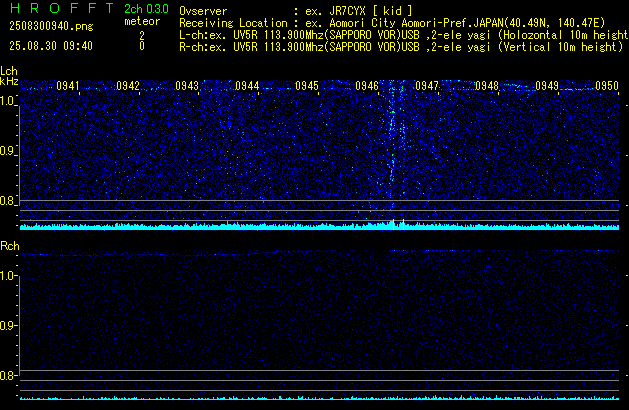Click the 0949 time marker
The width and height of the screenshot is (629, 410).
pyautogui.click(x=547, y=86)
